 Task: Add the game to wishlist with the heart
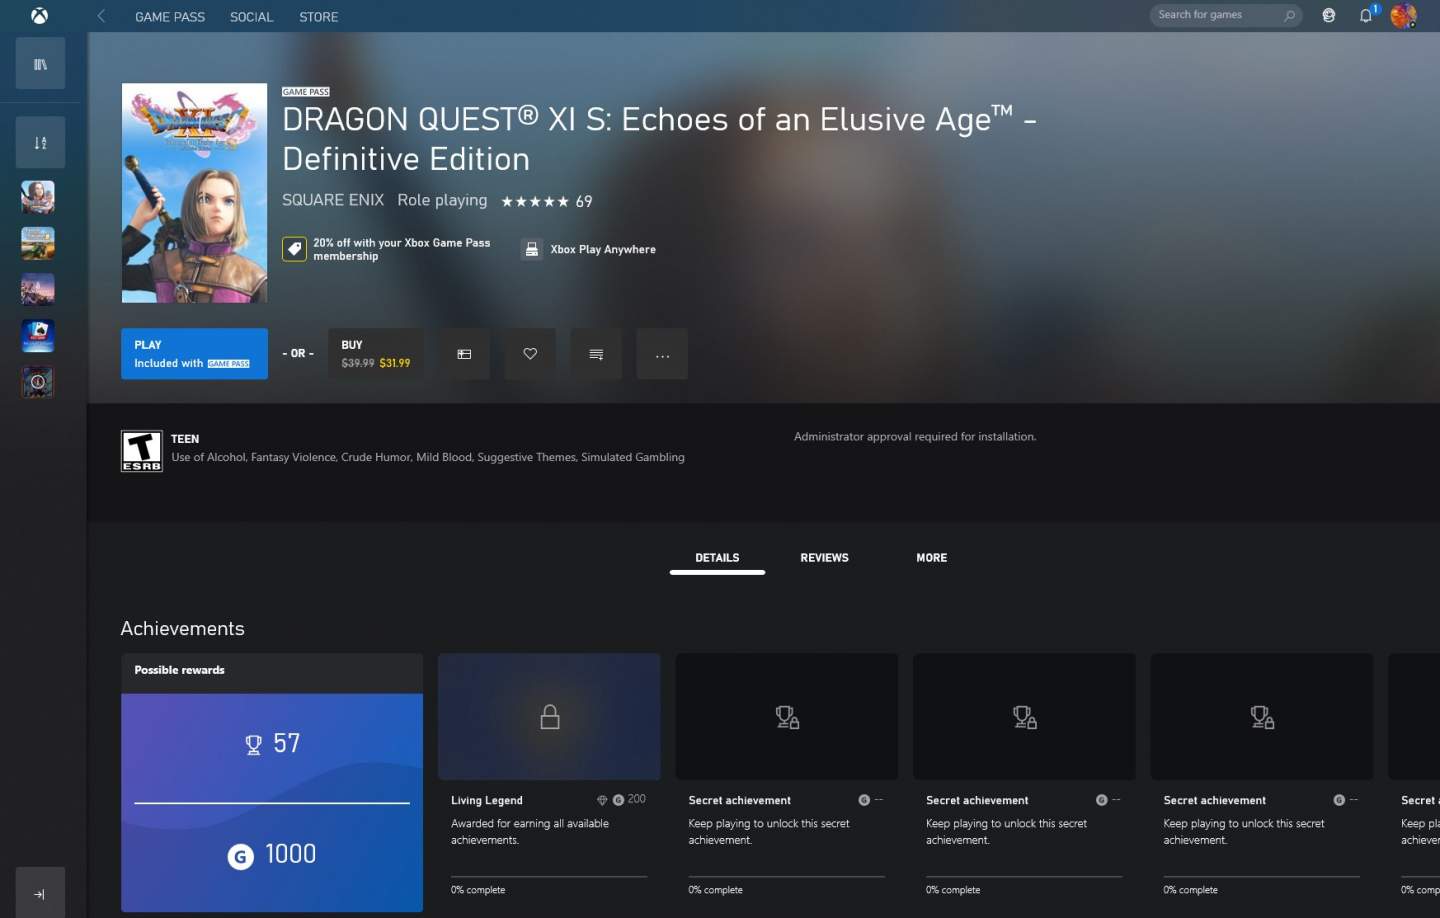click(530, 354)
